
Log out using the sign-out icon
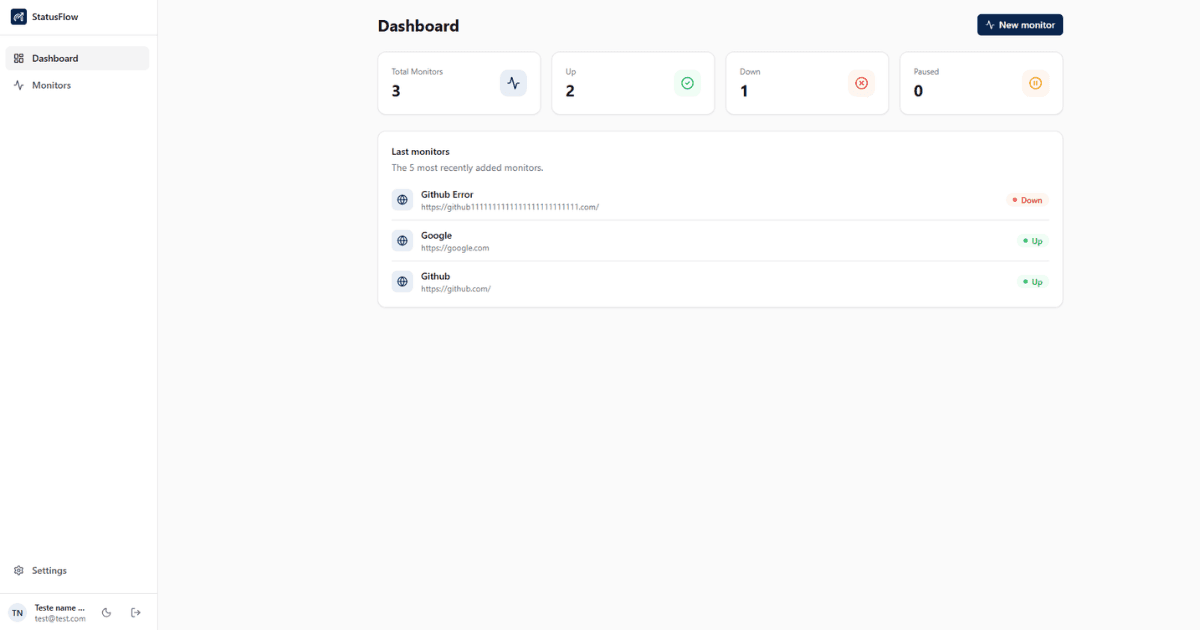[135, 612]
